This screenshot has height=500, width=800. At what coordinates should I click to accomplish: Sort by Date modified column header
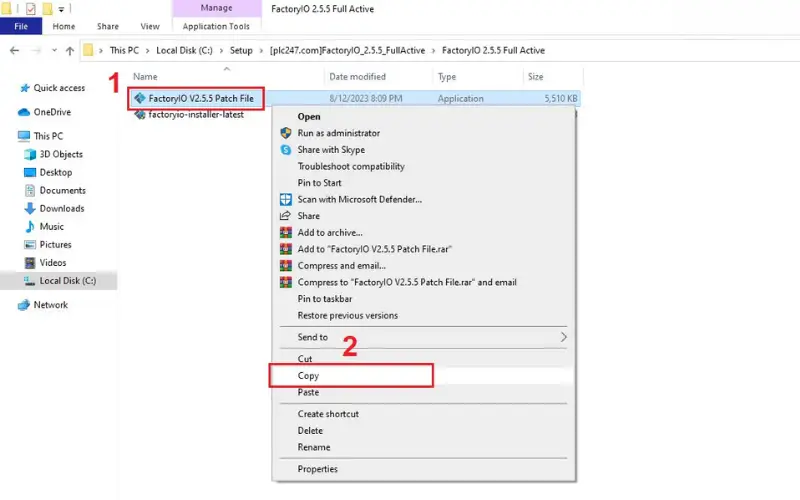pyautogui.click(x=357, y=77)
